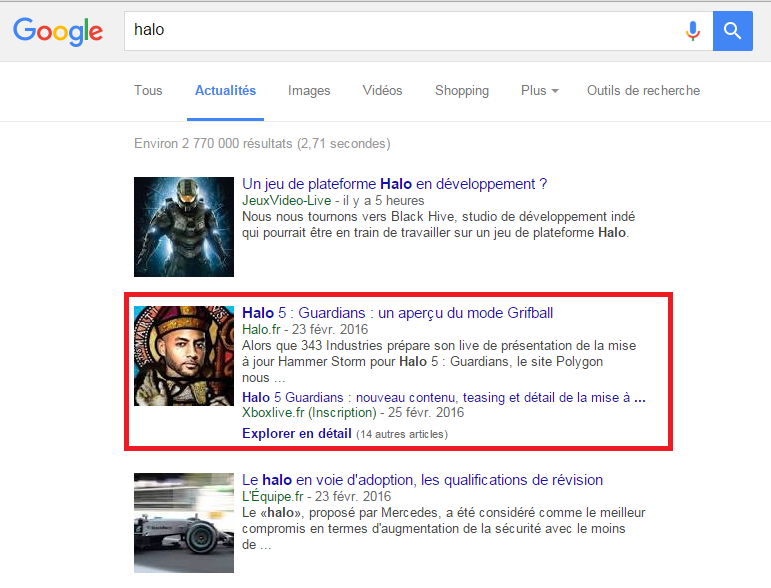771x588 pixels.
Task: Click the stained-glass portrait thumbnail
Action: pos(184,355)
